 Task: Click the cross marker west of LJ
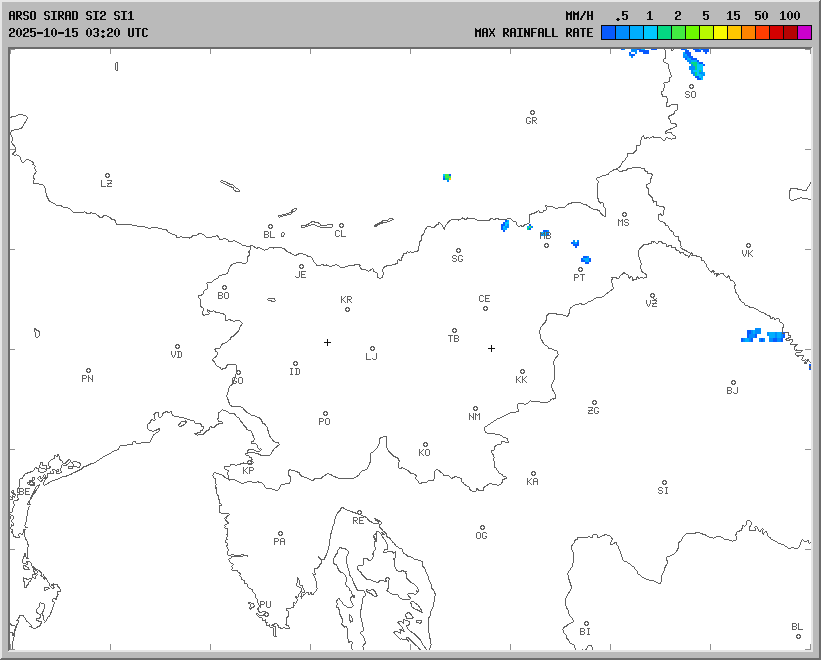[327, 342]
